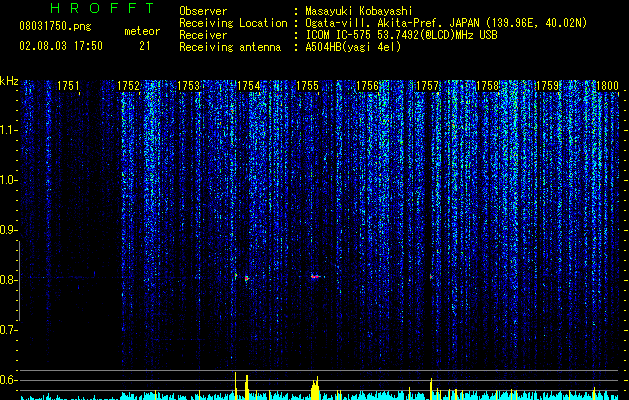This screenshot has height=400, width=629.
Task: Click the 'meteor' count label
Action: click(142, 31)
